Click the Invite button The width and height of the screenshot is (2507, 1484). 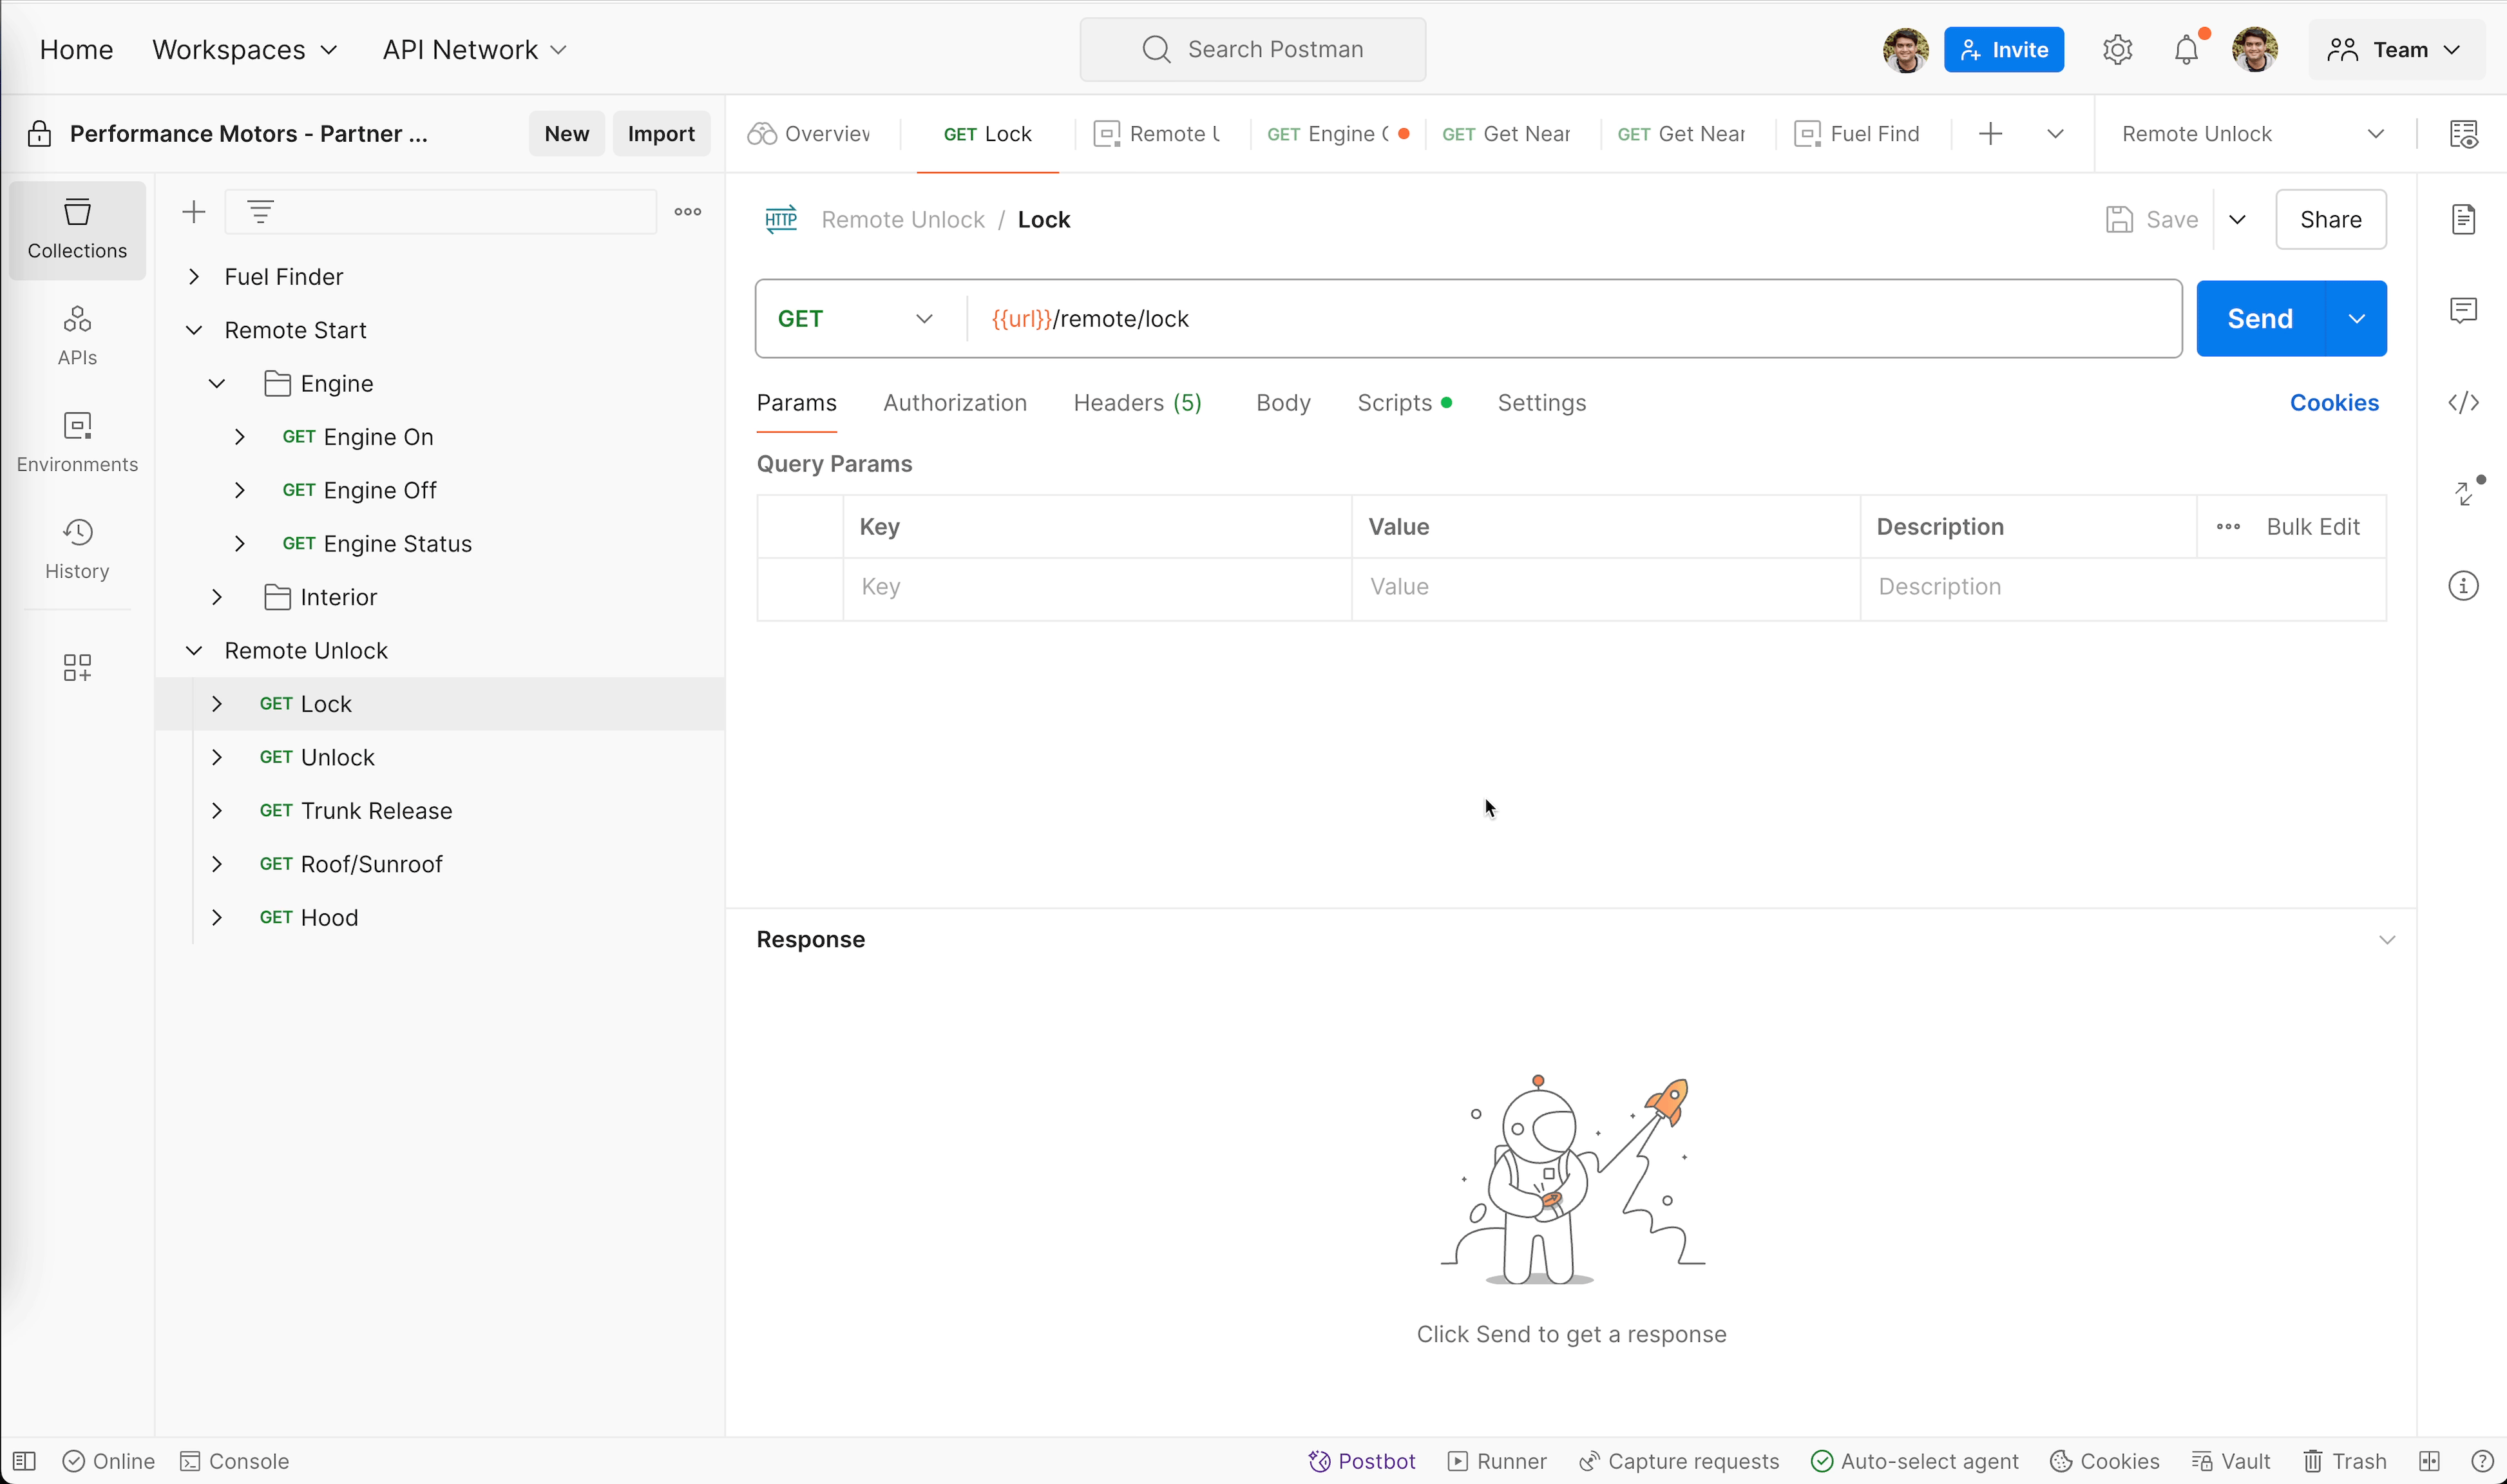[2003, 50]
